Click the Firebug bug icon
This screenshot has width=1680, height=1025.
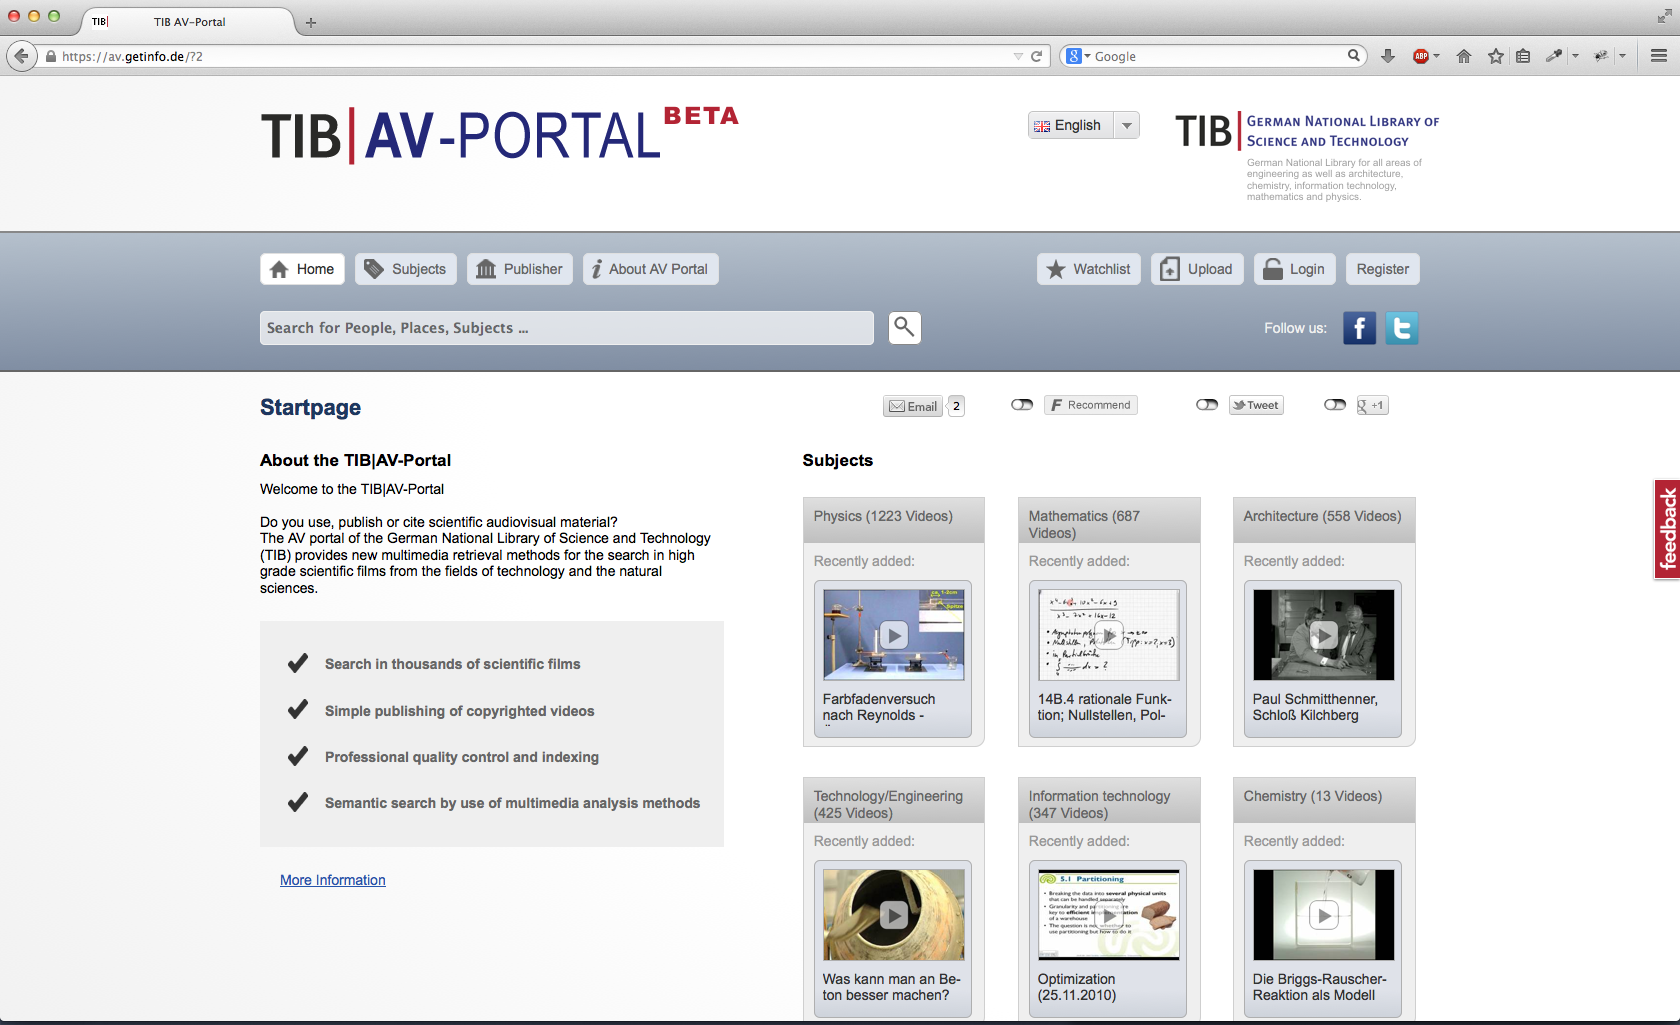1601,56
